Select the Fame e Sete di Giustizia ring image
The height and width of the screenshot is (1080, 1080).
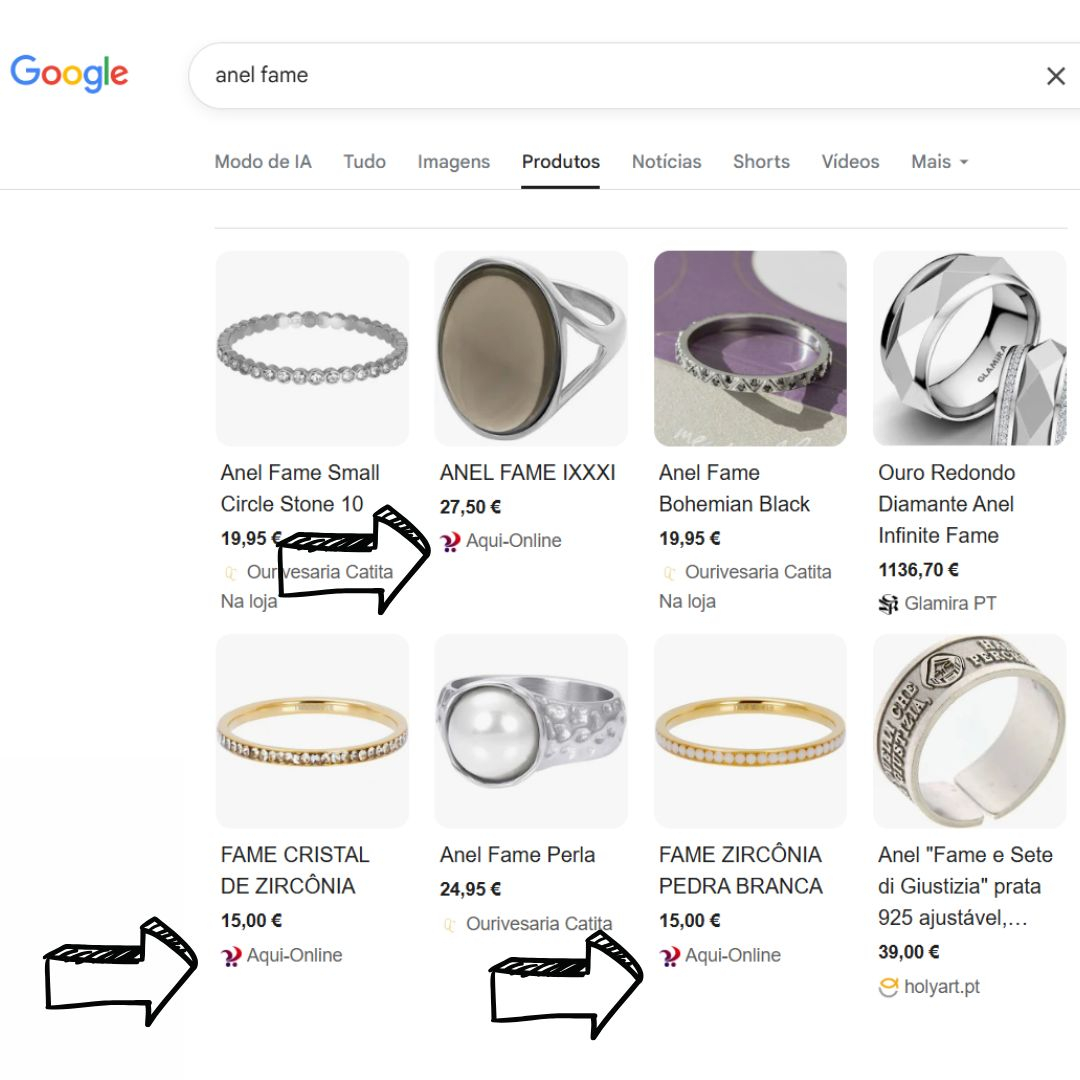pyautogui.click(x=969, y=730)
